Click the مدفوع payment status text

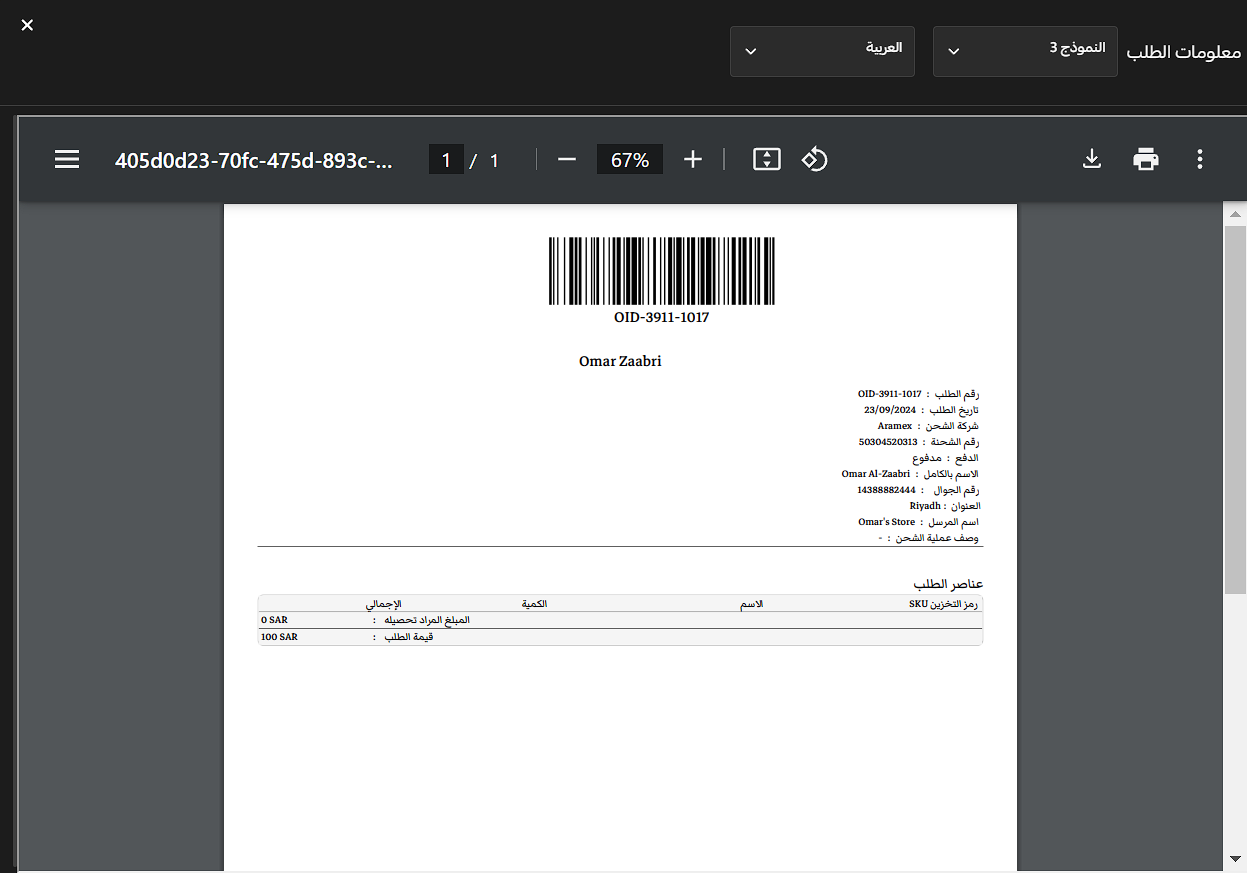click(926, 458)
